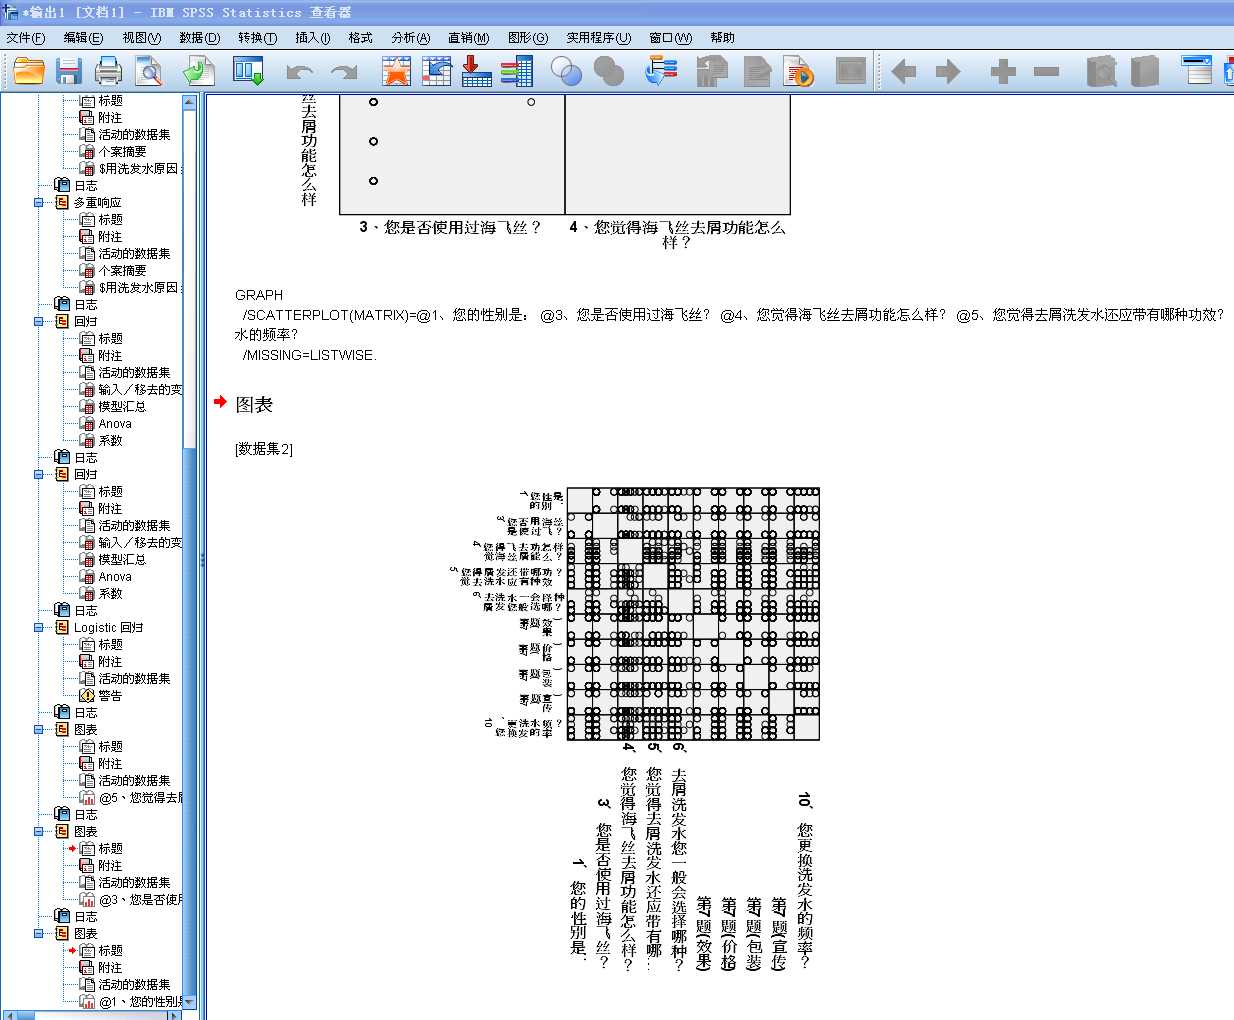Click the outline pane vertical scrollbar thumb
The width and height of the screenshot is (1234, 1020).
pos(190,720)
